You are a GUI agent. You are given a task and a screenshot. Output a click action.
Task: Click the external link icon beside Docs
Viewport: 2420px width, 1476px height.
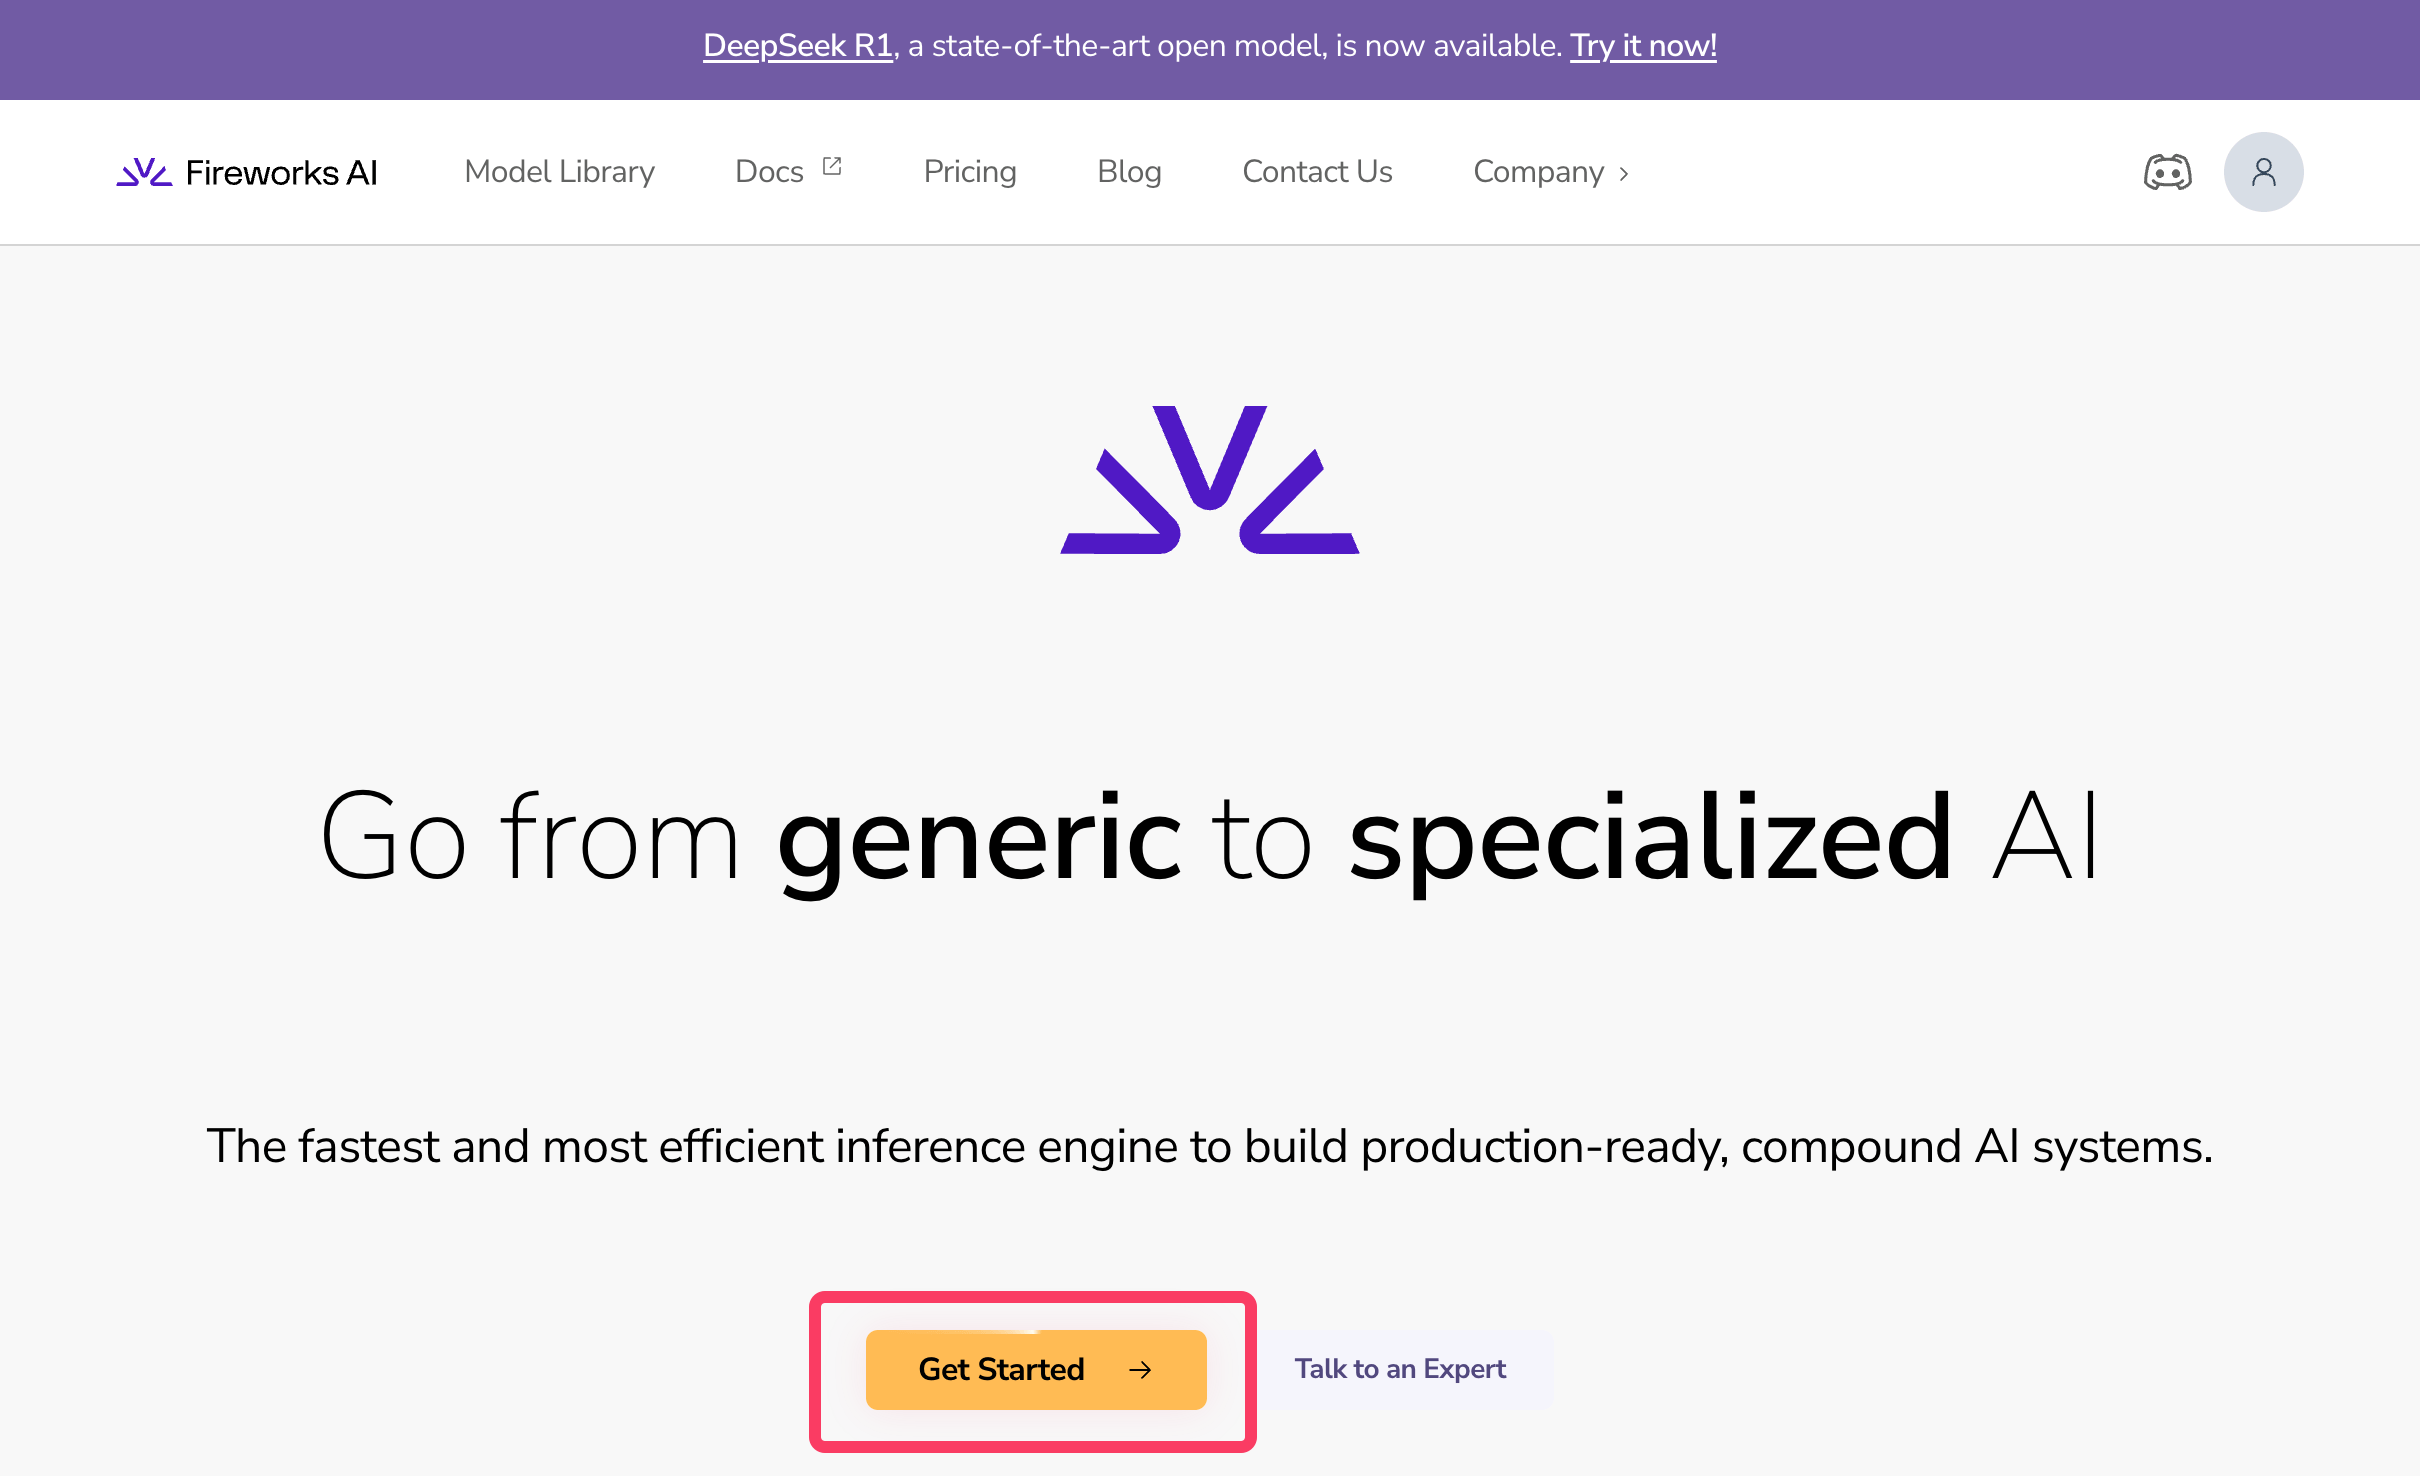pos(832,167)
